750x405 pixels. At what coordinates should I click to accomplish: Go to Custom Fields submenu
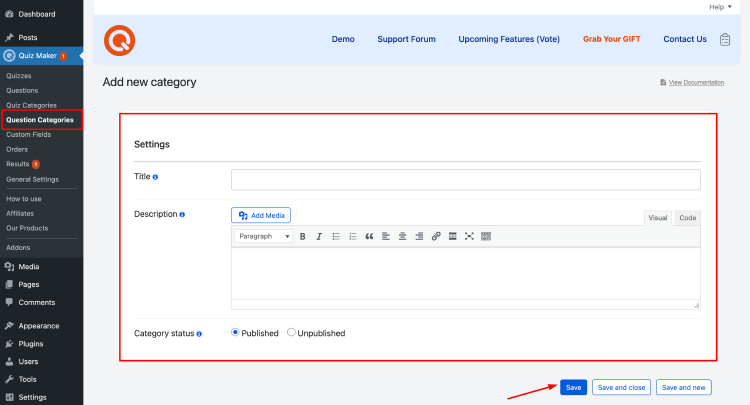coord(28,135)
